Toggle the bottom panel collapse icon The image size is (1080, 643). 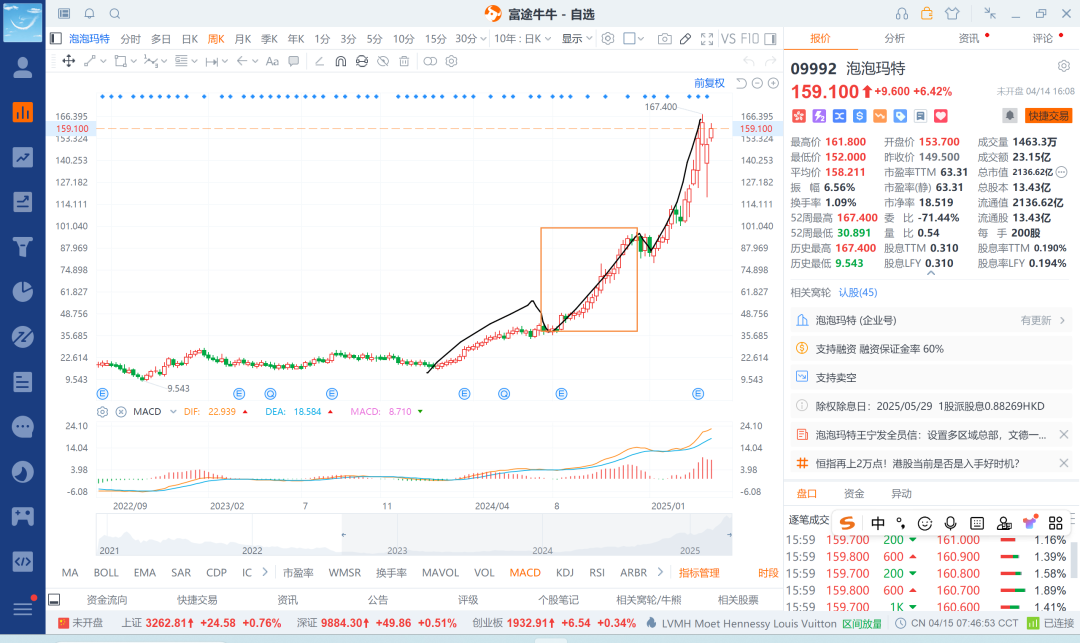pyautogui.click(x=54, y=600)
